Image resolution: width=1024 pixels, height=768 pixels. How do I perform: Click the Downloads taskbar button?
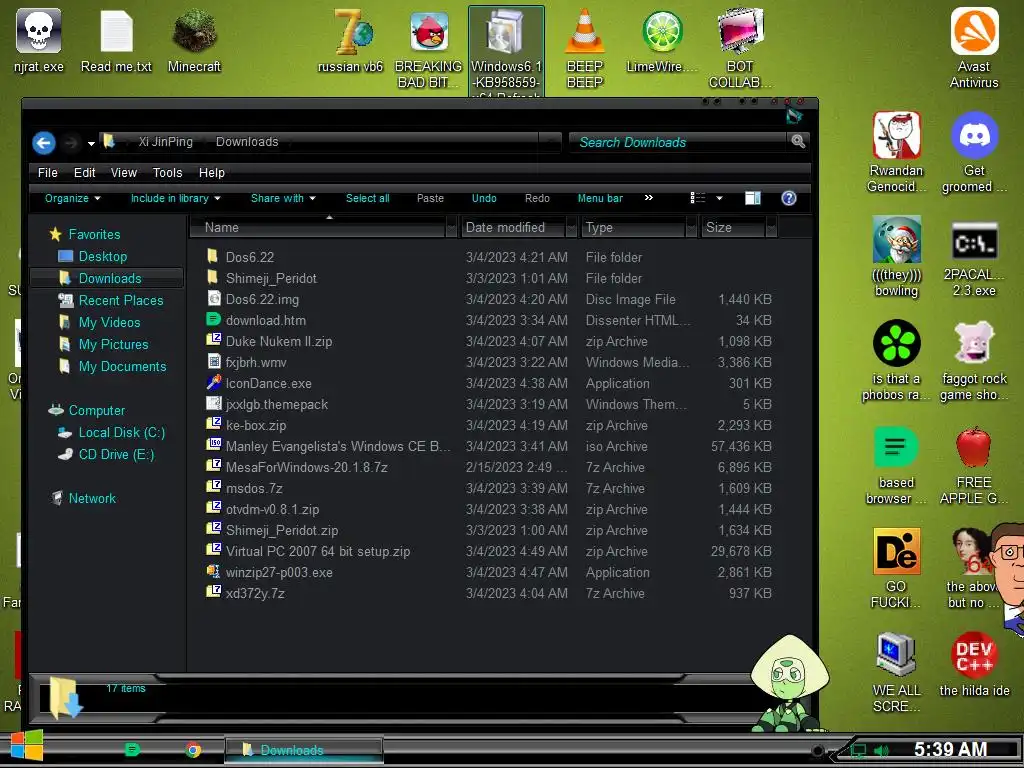tap(304, 750)
